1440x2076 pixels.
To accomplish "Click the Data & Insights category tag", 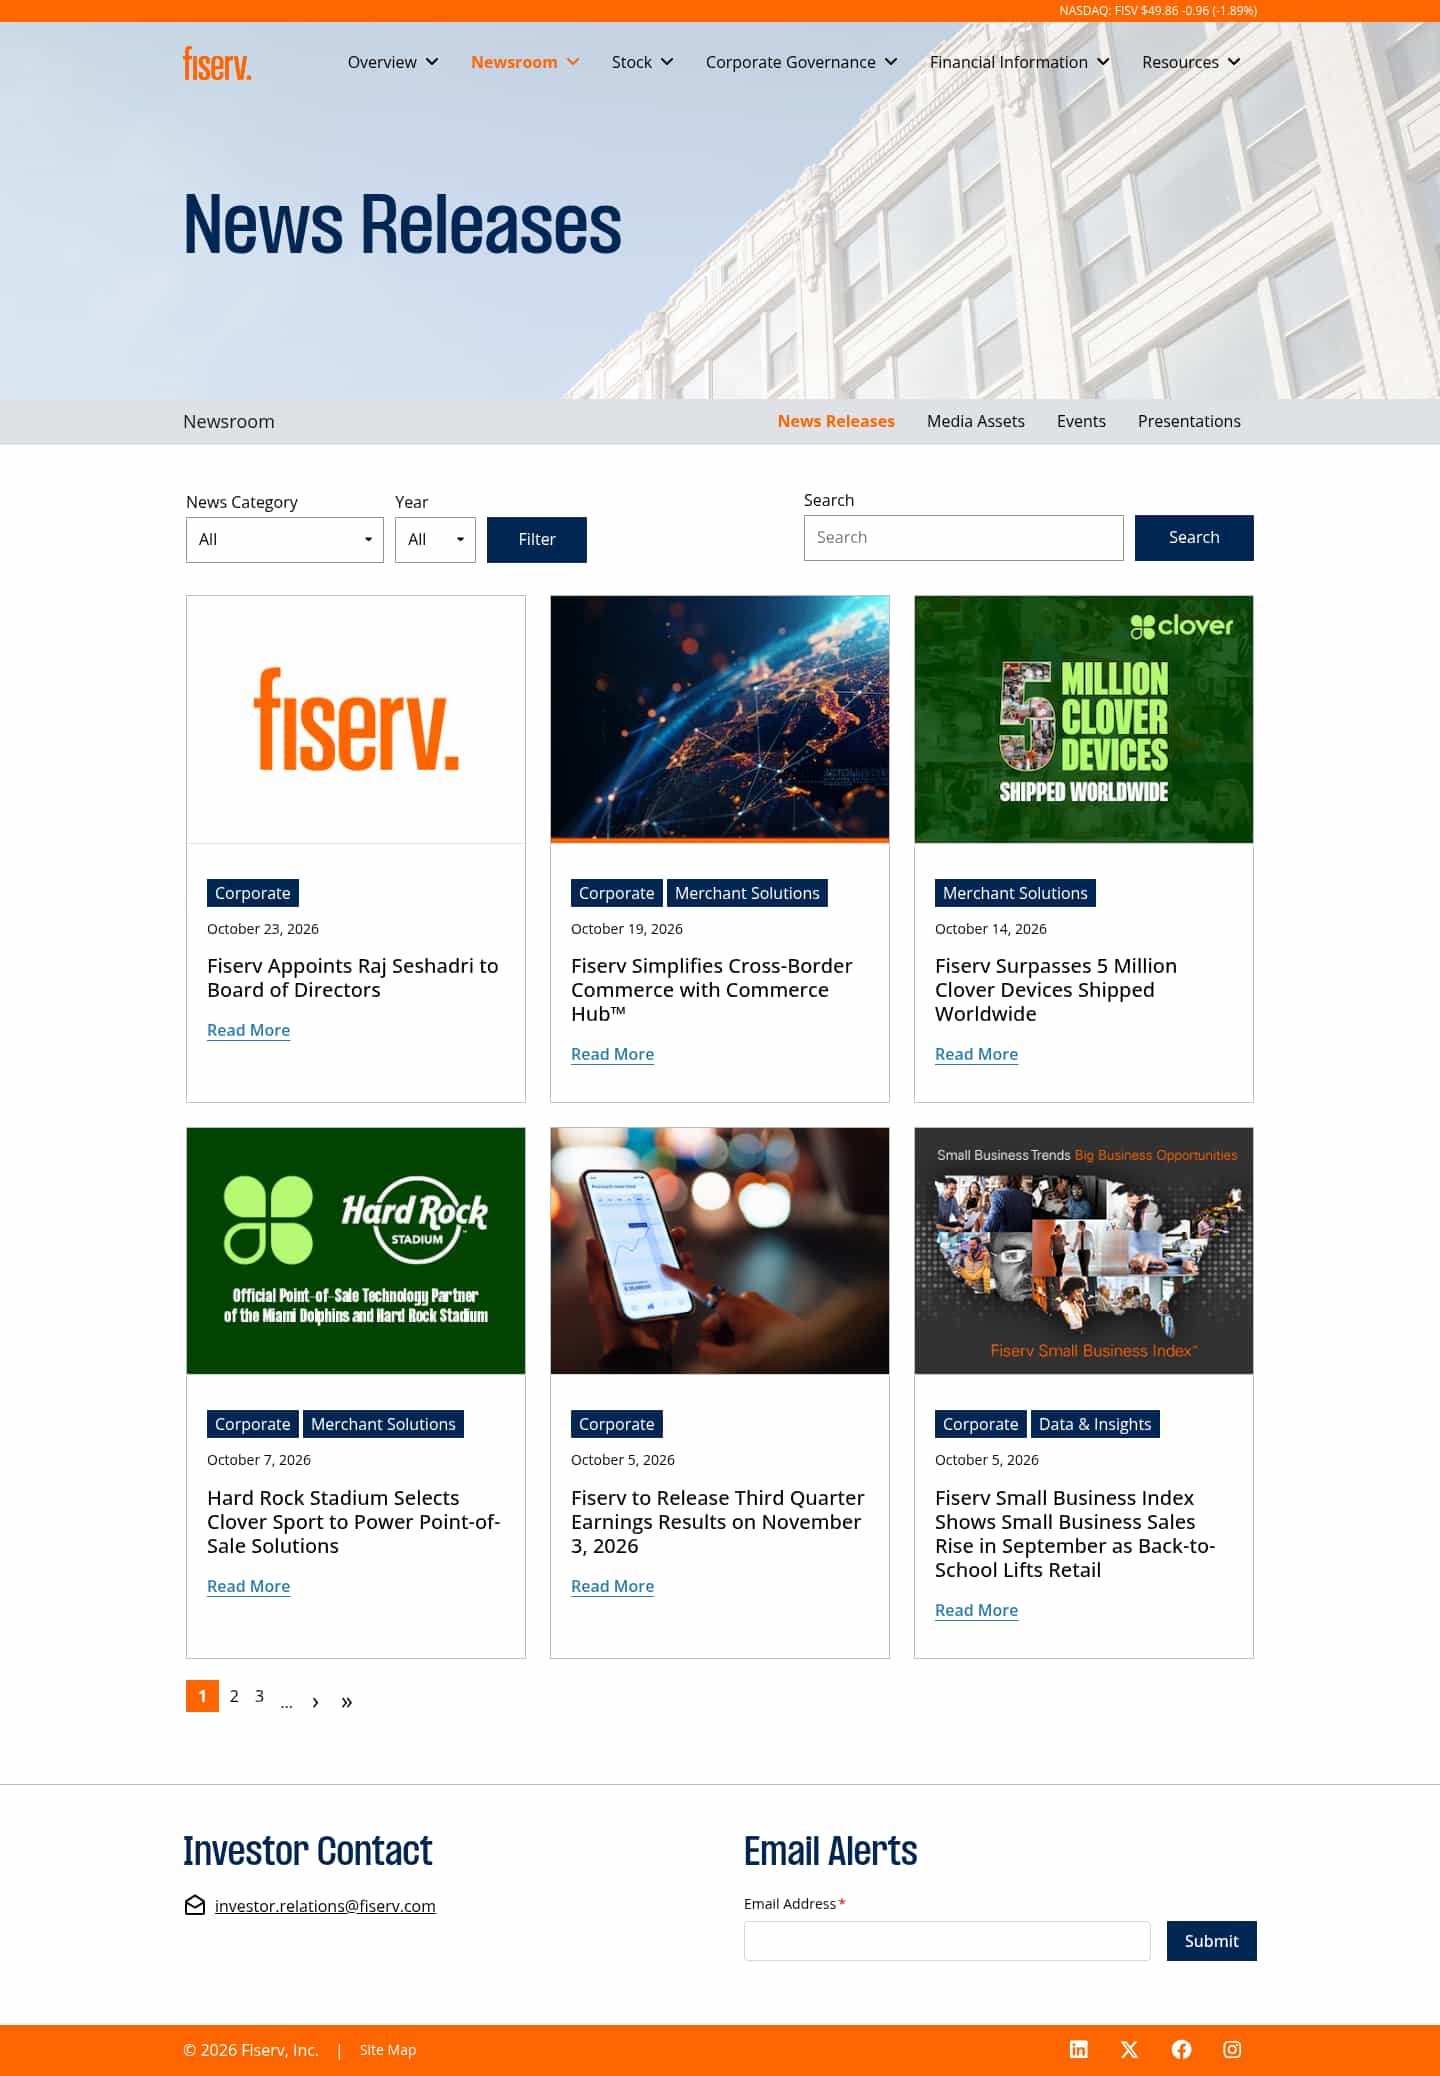I will pos(1095,1424).
